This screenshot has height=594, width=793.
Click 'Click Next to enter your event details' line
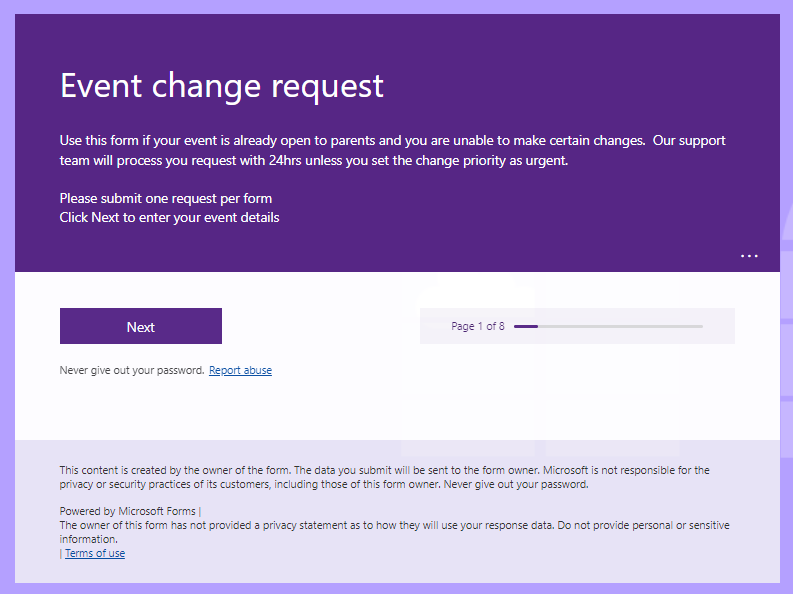pyautogui.click(x=169, y=217)
